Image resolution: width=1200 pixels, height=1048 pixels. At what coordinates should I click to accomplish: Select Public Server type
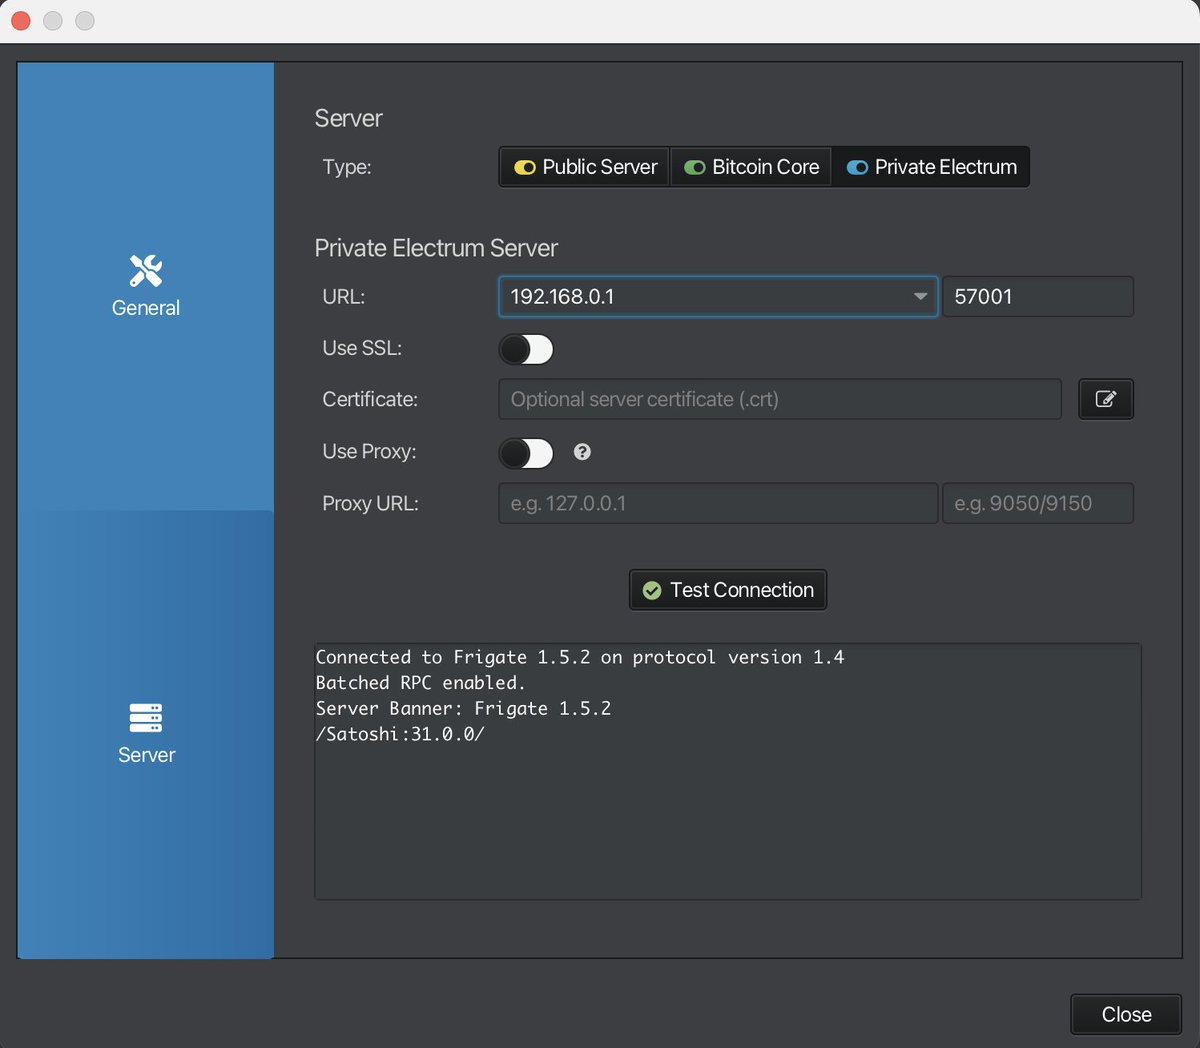click(x=585, y=167)
